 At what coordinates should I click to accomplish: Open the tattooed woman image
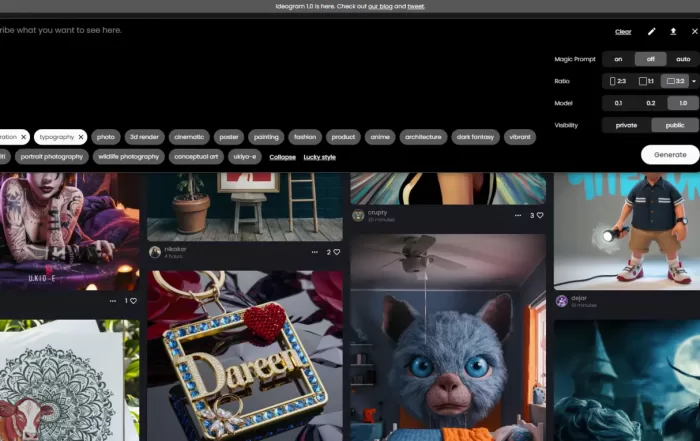pos(70,232)
